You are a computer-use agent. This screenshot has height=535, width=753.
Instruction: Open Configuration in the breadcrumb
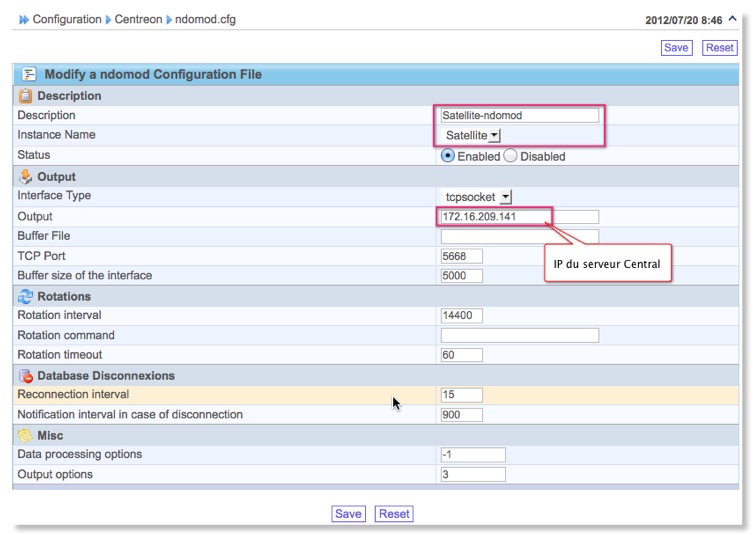(67, 20)
